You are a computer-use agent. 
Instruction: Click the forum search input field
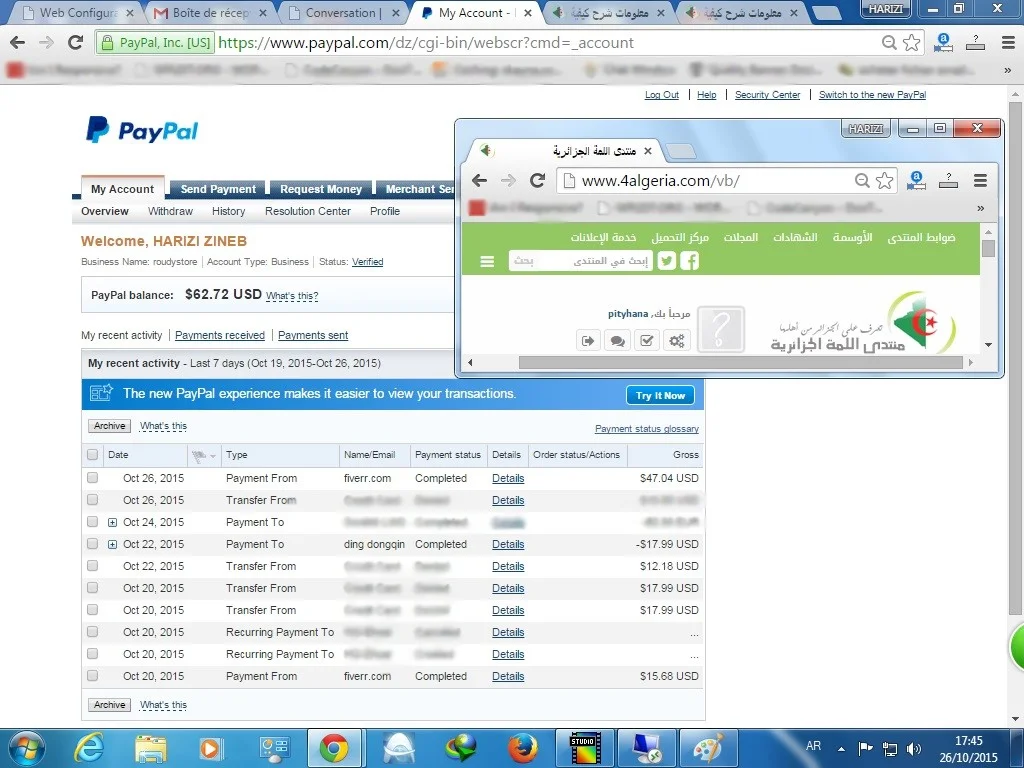coord(580,261)
